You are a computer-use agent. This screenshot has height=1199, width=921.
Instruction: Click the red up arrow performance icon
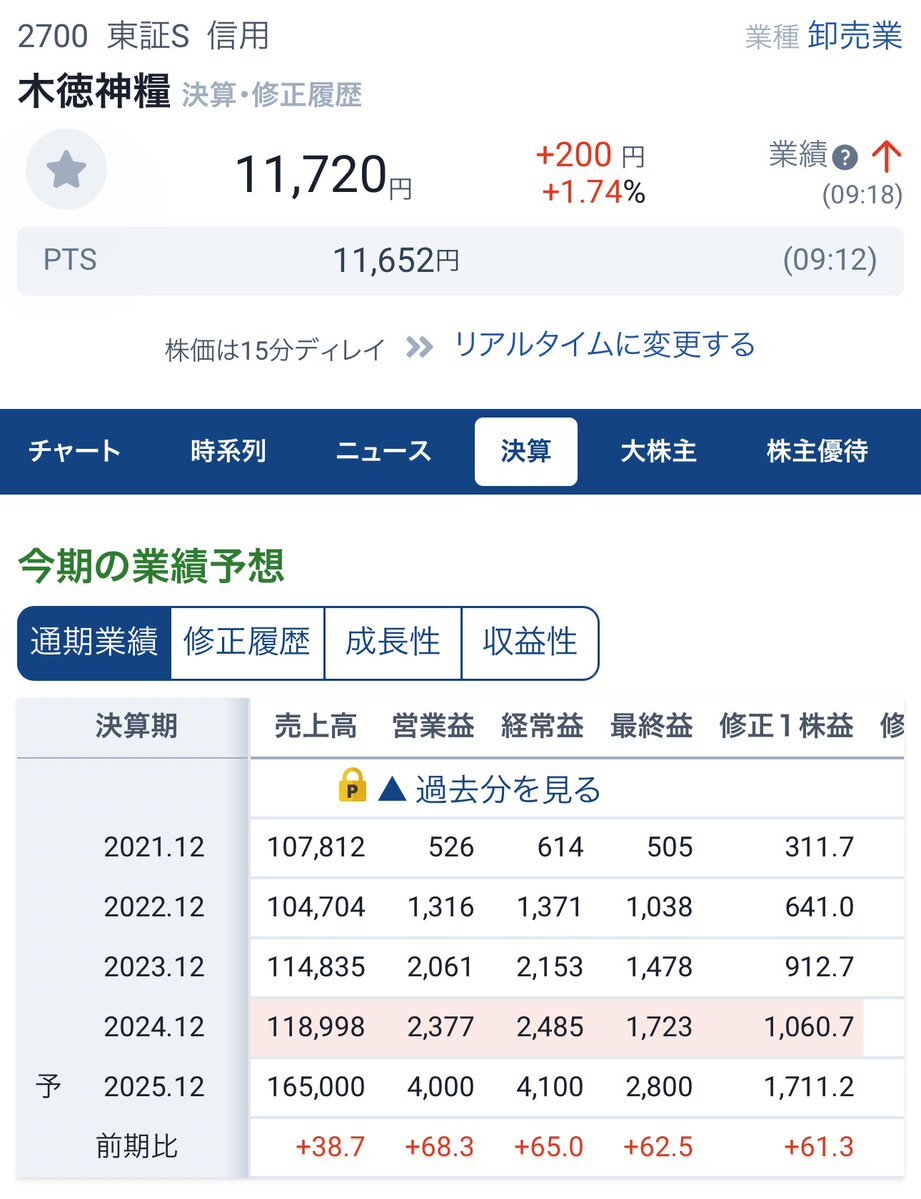coord(886,156)
